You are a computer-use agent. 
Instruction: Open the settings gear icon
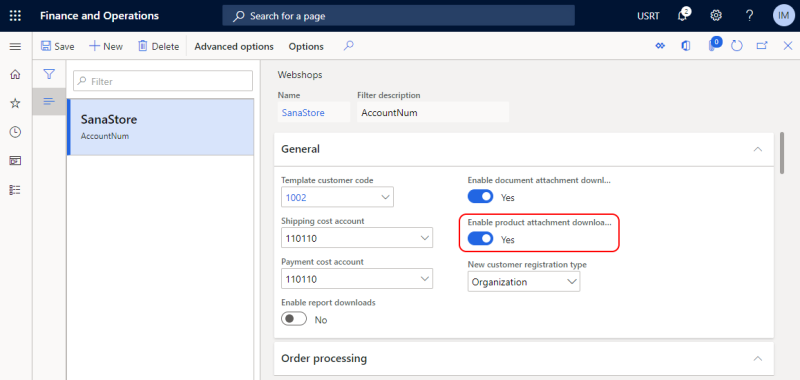coord(716,16)
